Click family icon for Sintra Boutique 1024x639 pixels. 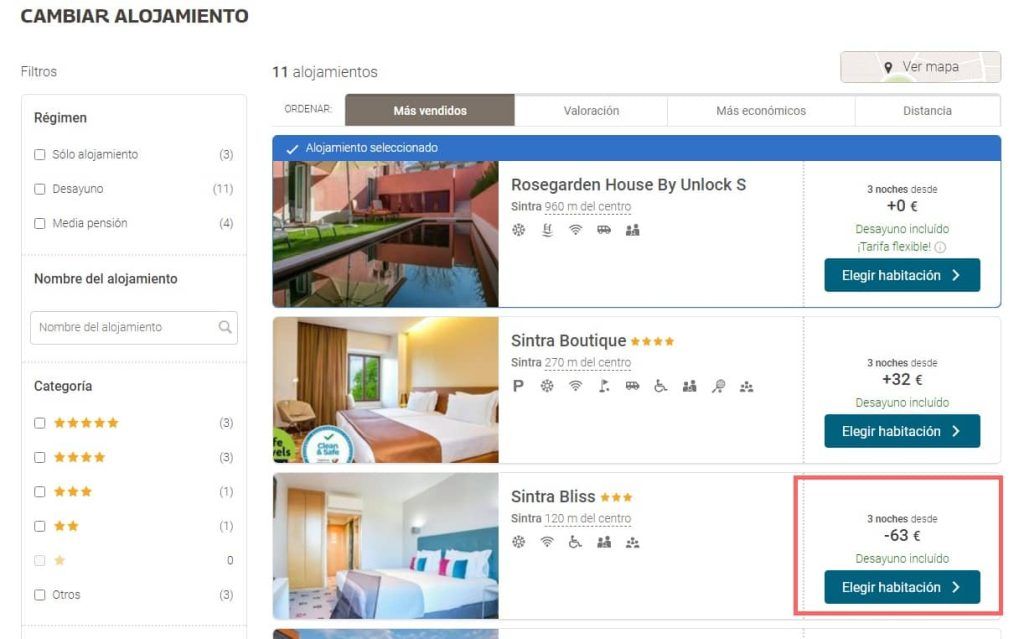pos(690,386)
